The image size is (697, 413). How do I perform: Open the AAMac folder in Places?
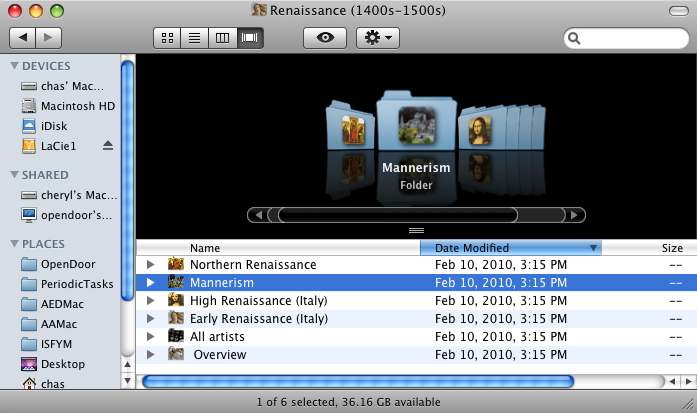coord(49,324)
